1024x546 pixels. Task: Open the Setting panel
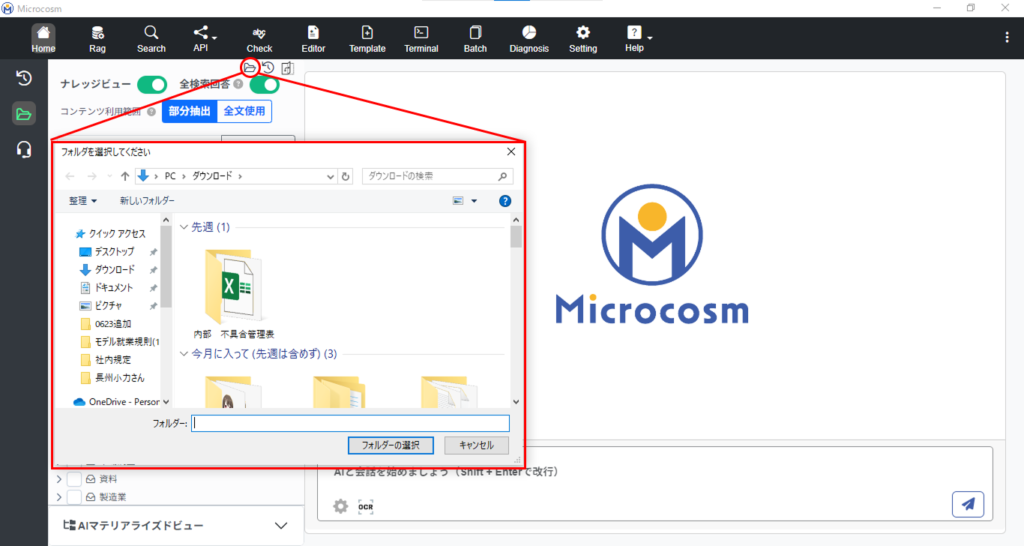[x=583, y=39]
